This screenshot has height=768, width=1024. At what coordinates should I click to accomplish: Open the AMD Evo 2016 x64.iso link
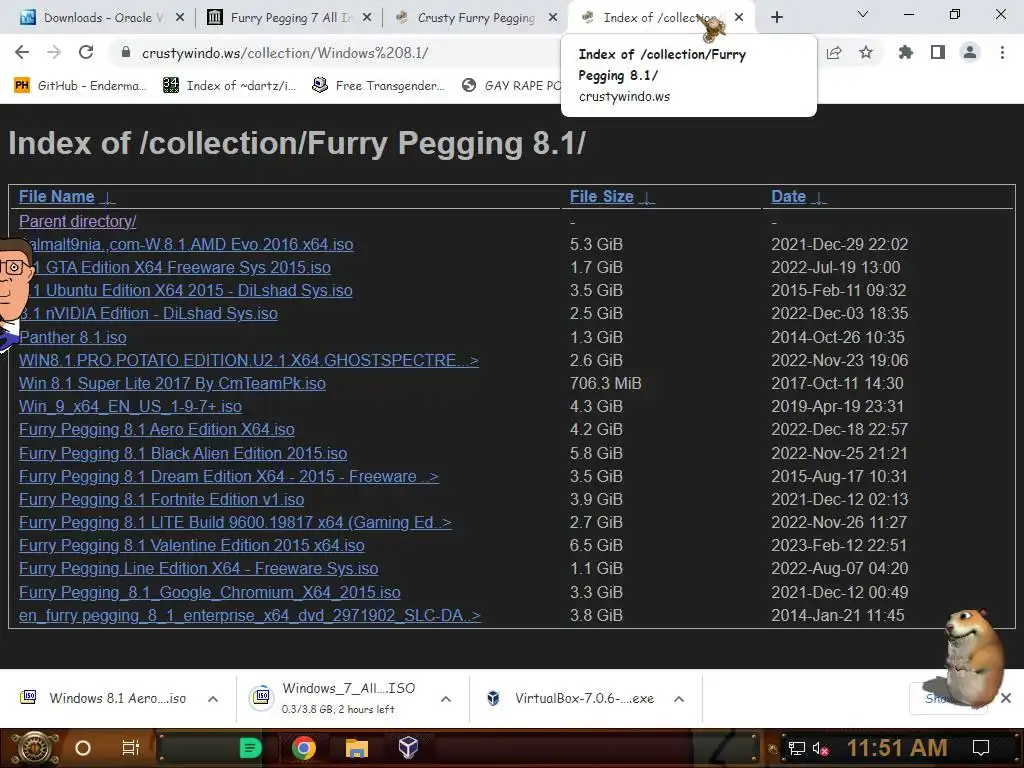click(193, 244)
